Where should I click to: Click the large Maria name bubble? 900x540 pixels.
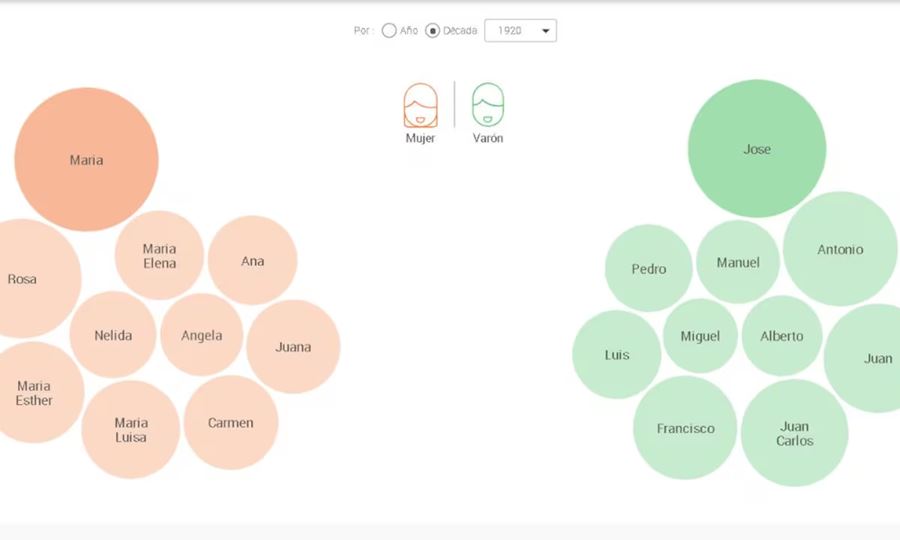coord(86,160)
